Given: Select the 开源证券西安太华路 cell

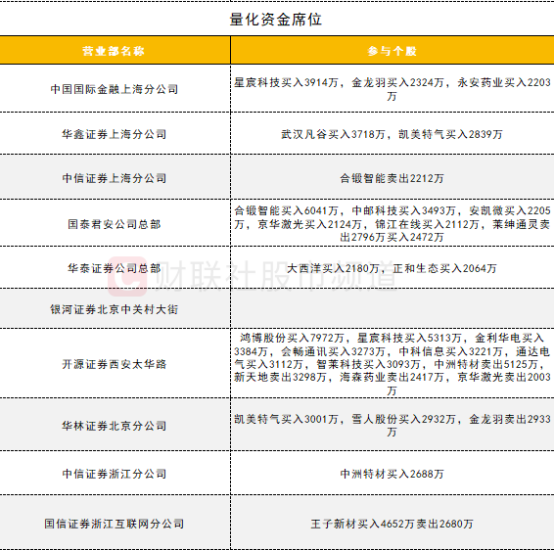Looking at the screenshot, I should tap(114, 364).
